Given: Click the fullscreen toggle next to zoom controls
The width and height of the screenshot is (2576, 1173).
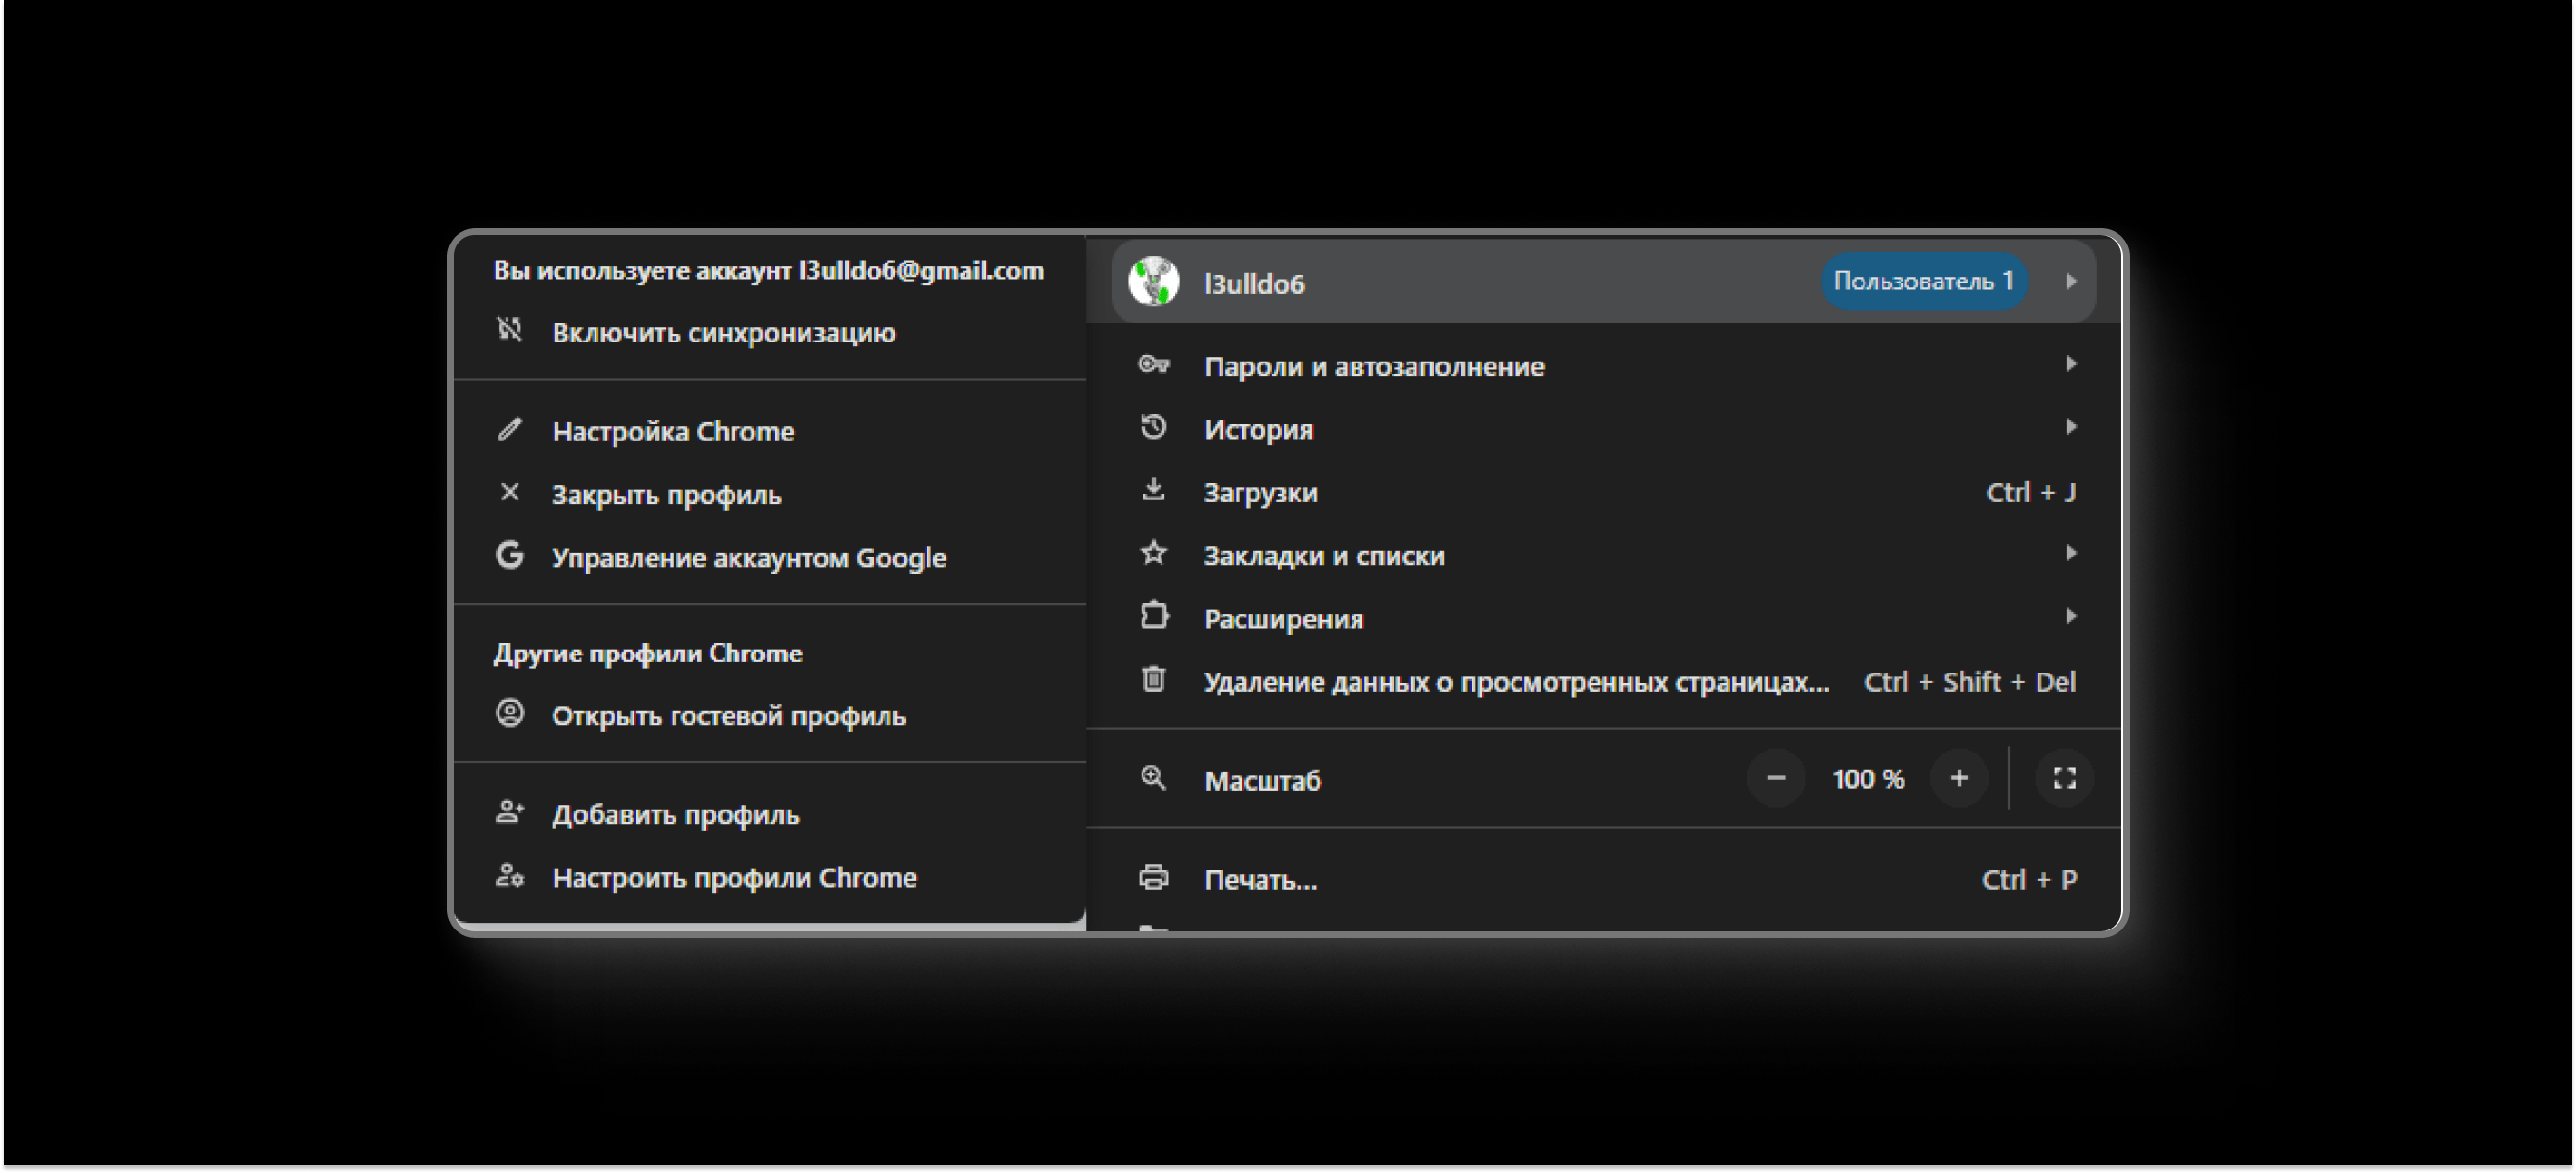Looking at the screenshot, I should [x=2063, y=778].
